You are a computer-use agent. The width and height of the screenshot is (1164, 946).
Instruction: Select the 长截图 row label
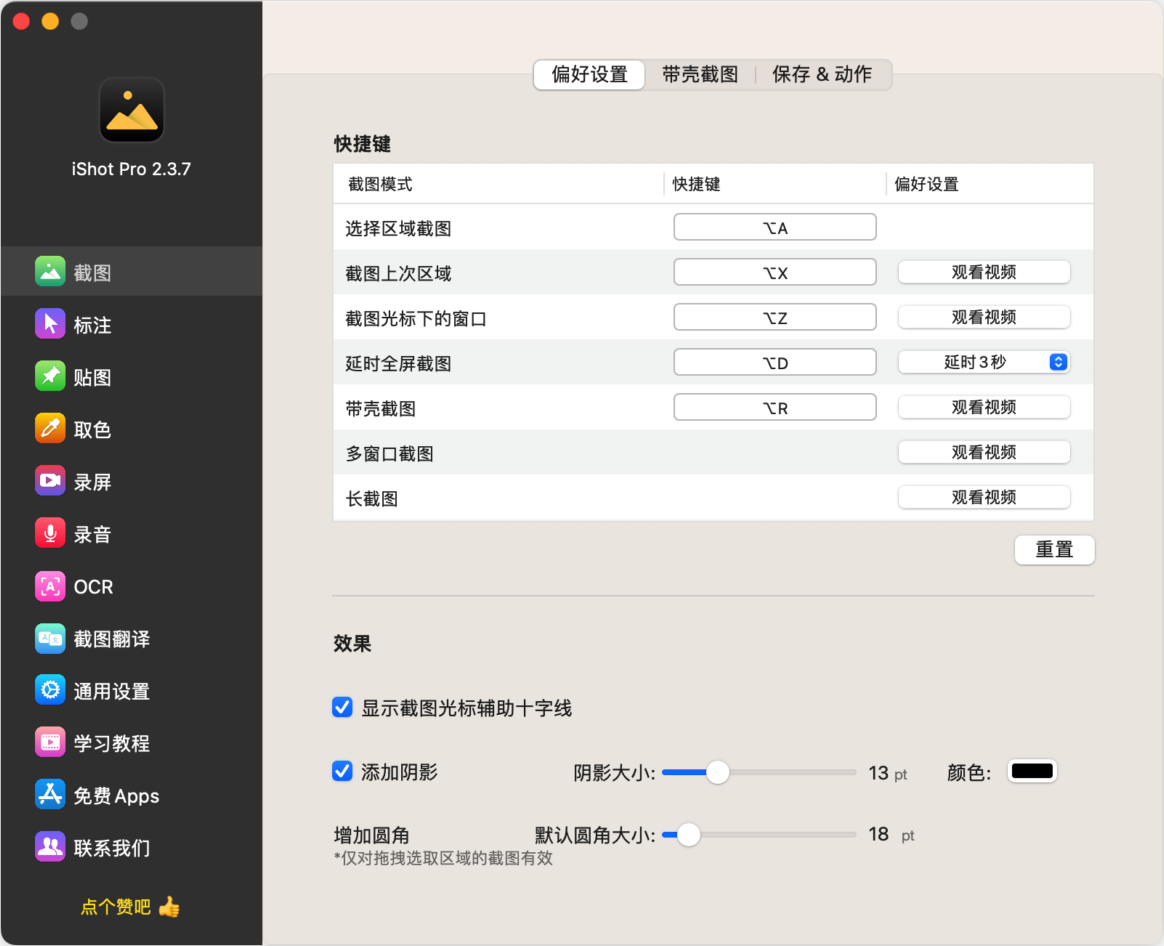(371, 499)
